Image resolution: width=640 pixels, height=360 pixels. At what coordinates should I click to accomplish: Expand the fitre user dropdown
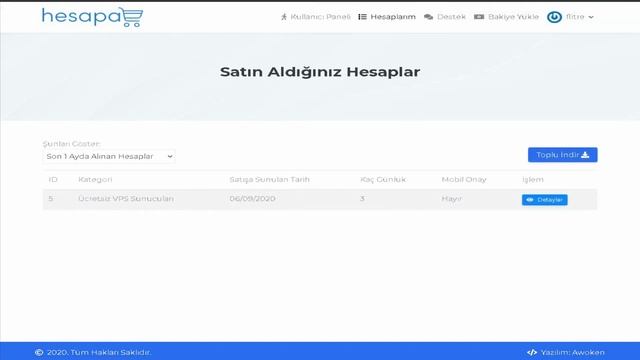tap(580, 17)
